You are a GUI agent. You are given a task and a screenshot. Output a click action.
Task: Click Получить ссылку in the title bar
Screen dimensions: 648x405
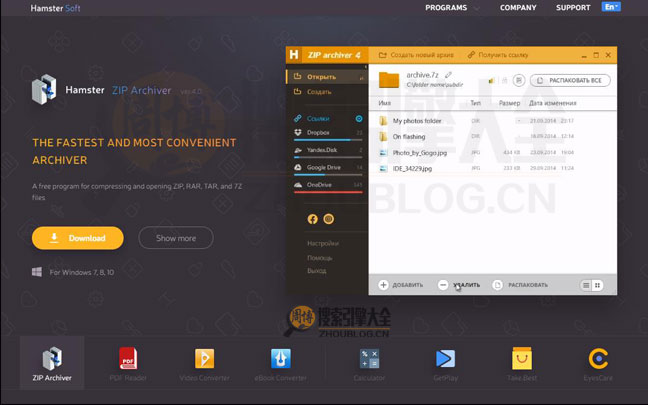point(498,55)
